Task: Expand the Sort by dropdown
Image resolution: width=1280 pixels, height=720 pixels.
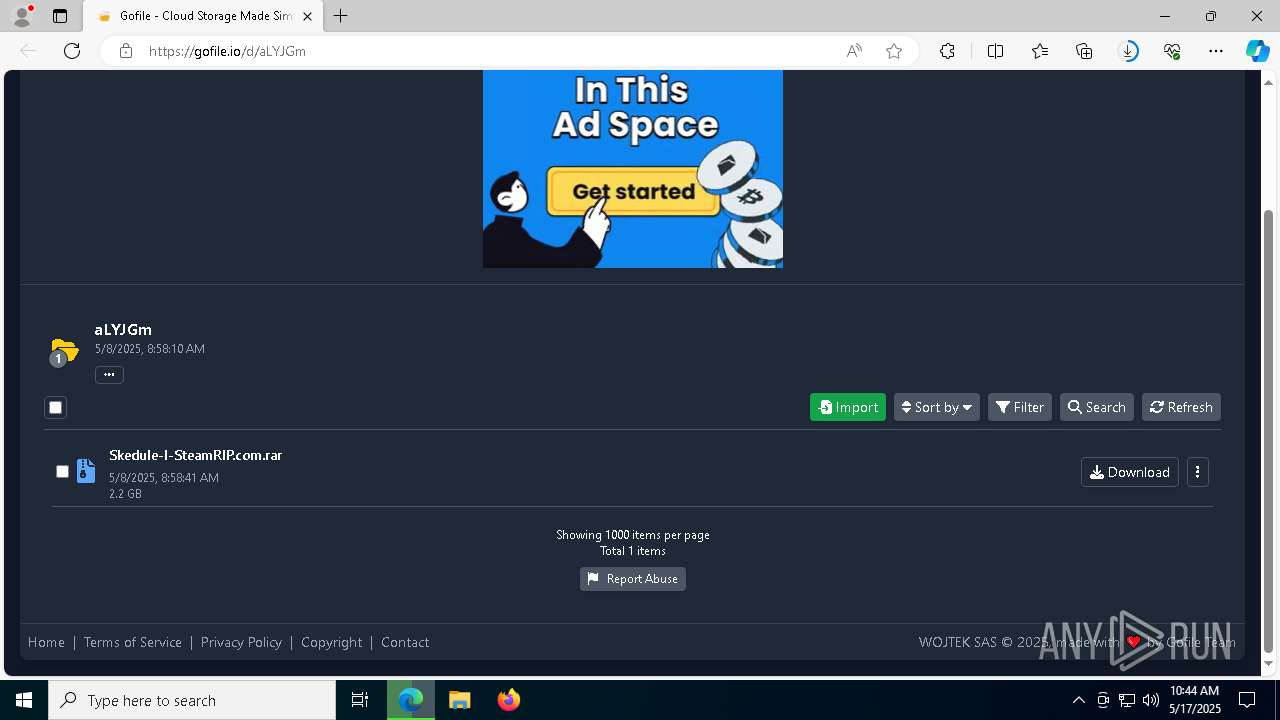Action: [x=937, y=407]
